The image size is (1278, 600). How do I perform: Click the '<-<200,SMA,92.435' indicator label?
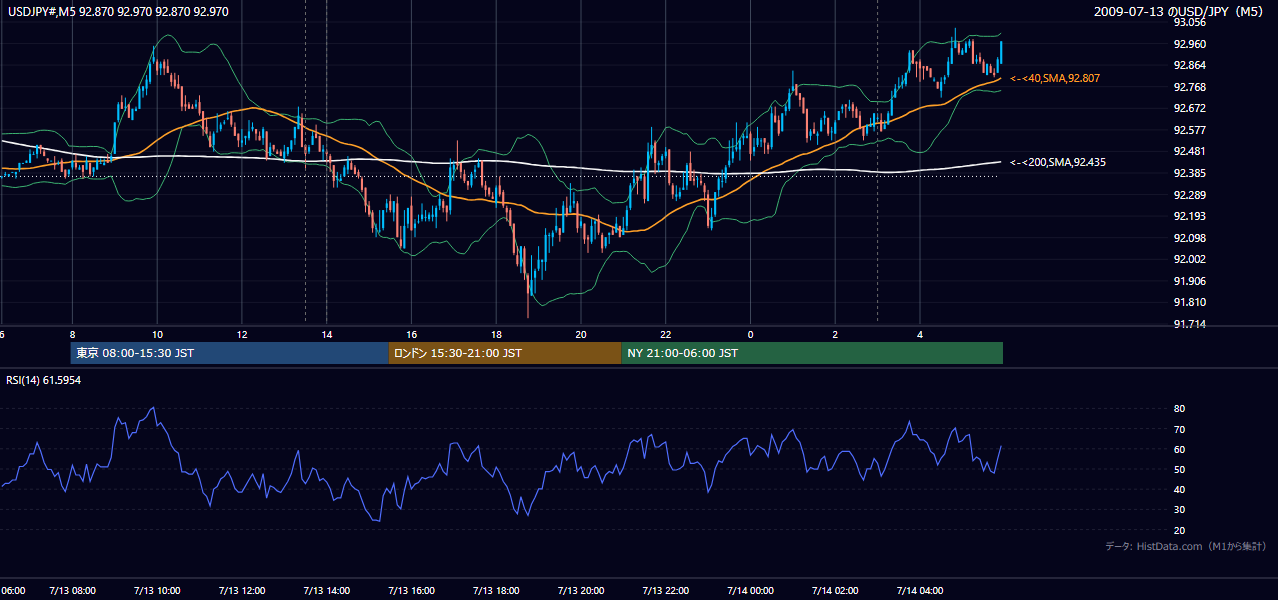(x=1058, y=162)
